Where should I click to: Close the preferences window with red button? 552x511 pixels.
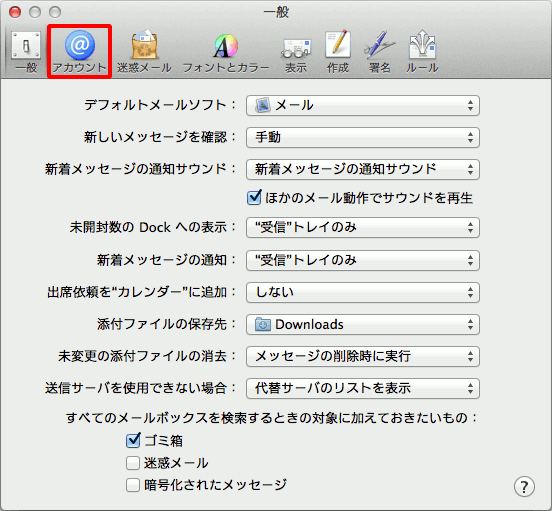[x=15, y=12]
